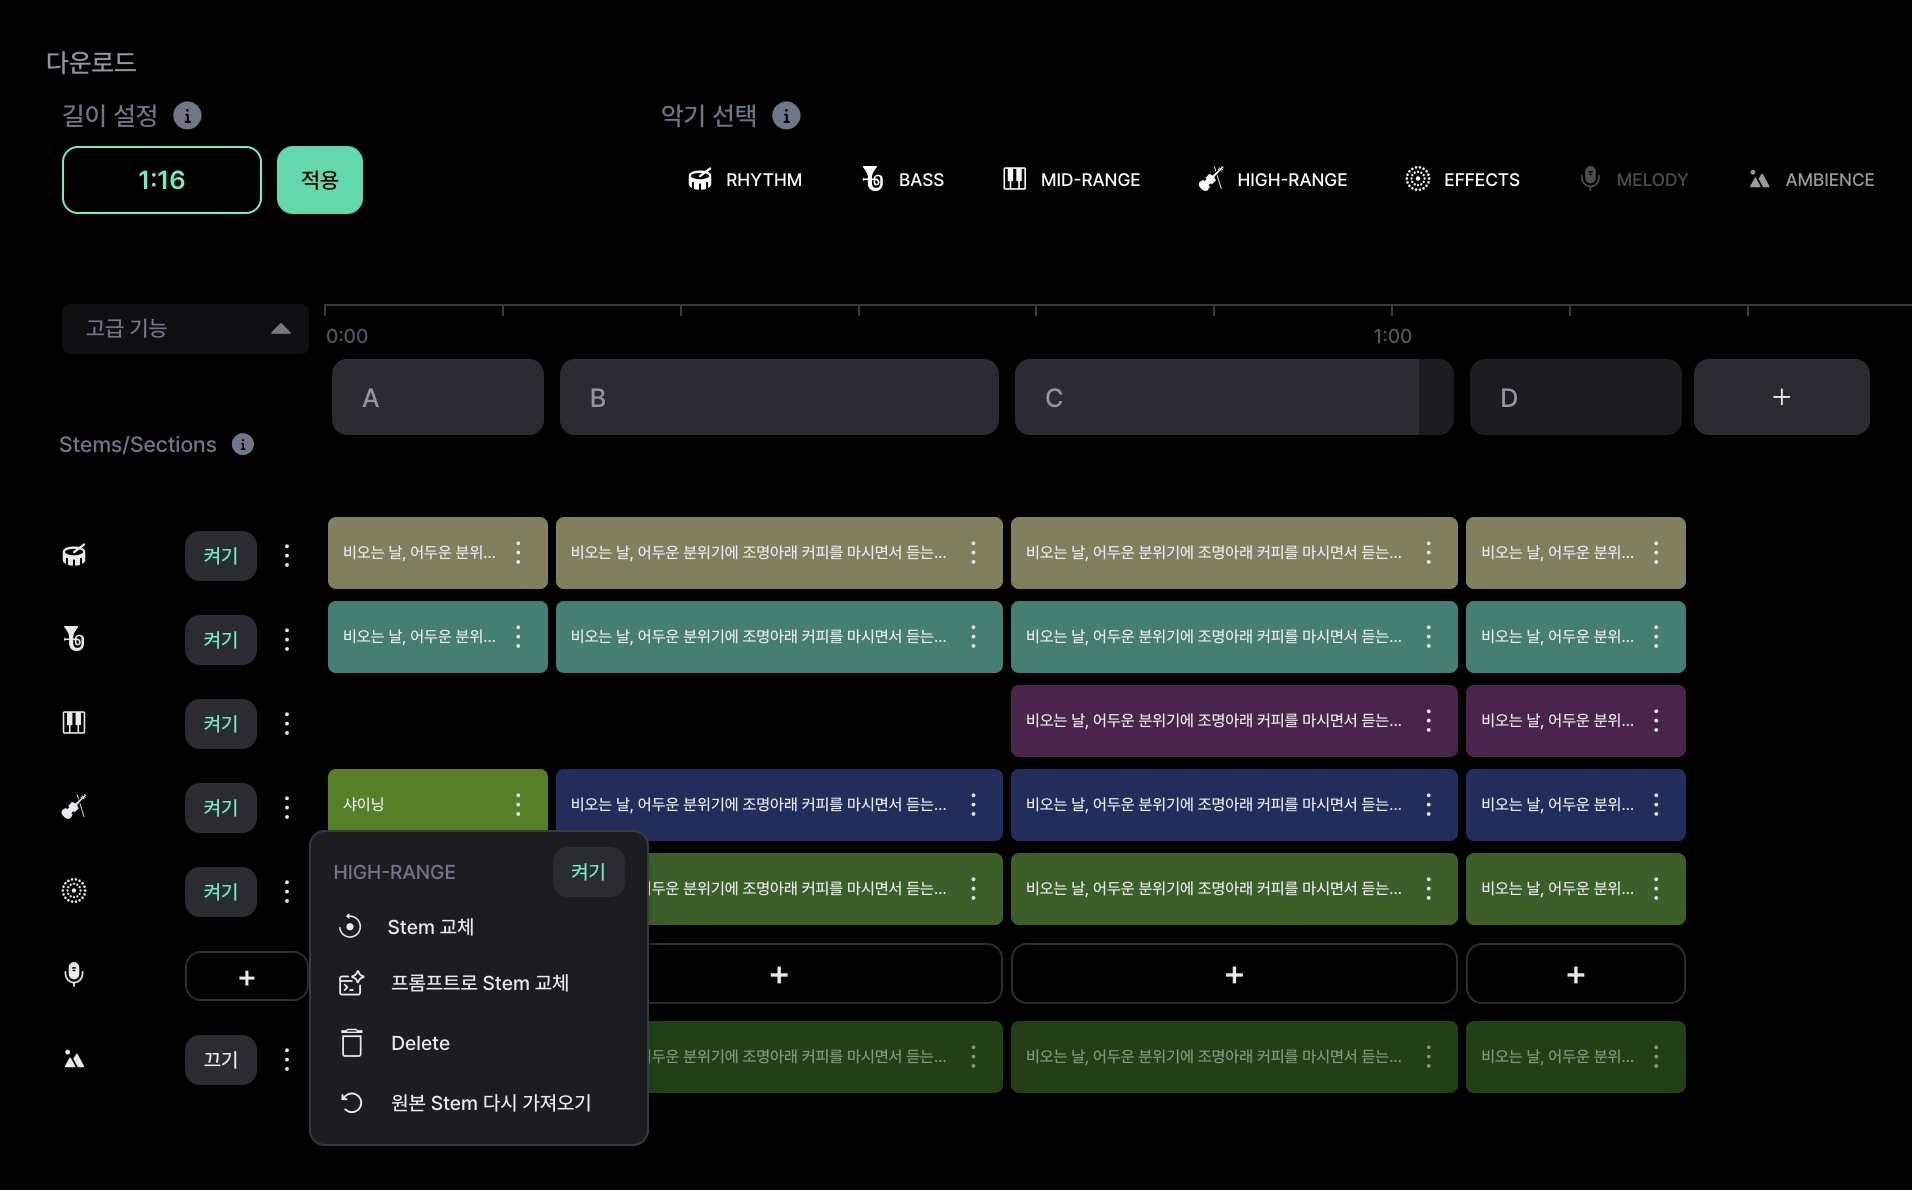Click the microphone melody row icon
Screen dimensions: 1912x1190
pyautogui.click(x=74, y=974)
